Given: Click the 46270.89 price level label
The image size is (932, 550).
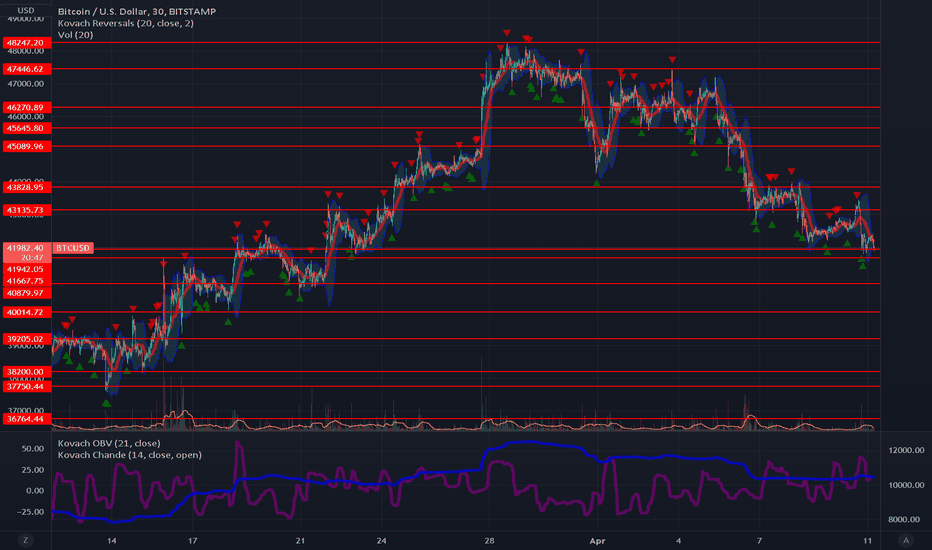Looking at the screenshot, I should (x=27, y=108).
